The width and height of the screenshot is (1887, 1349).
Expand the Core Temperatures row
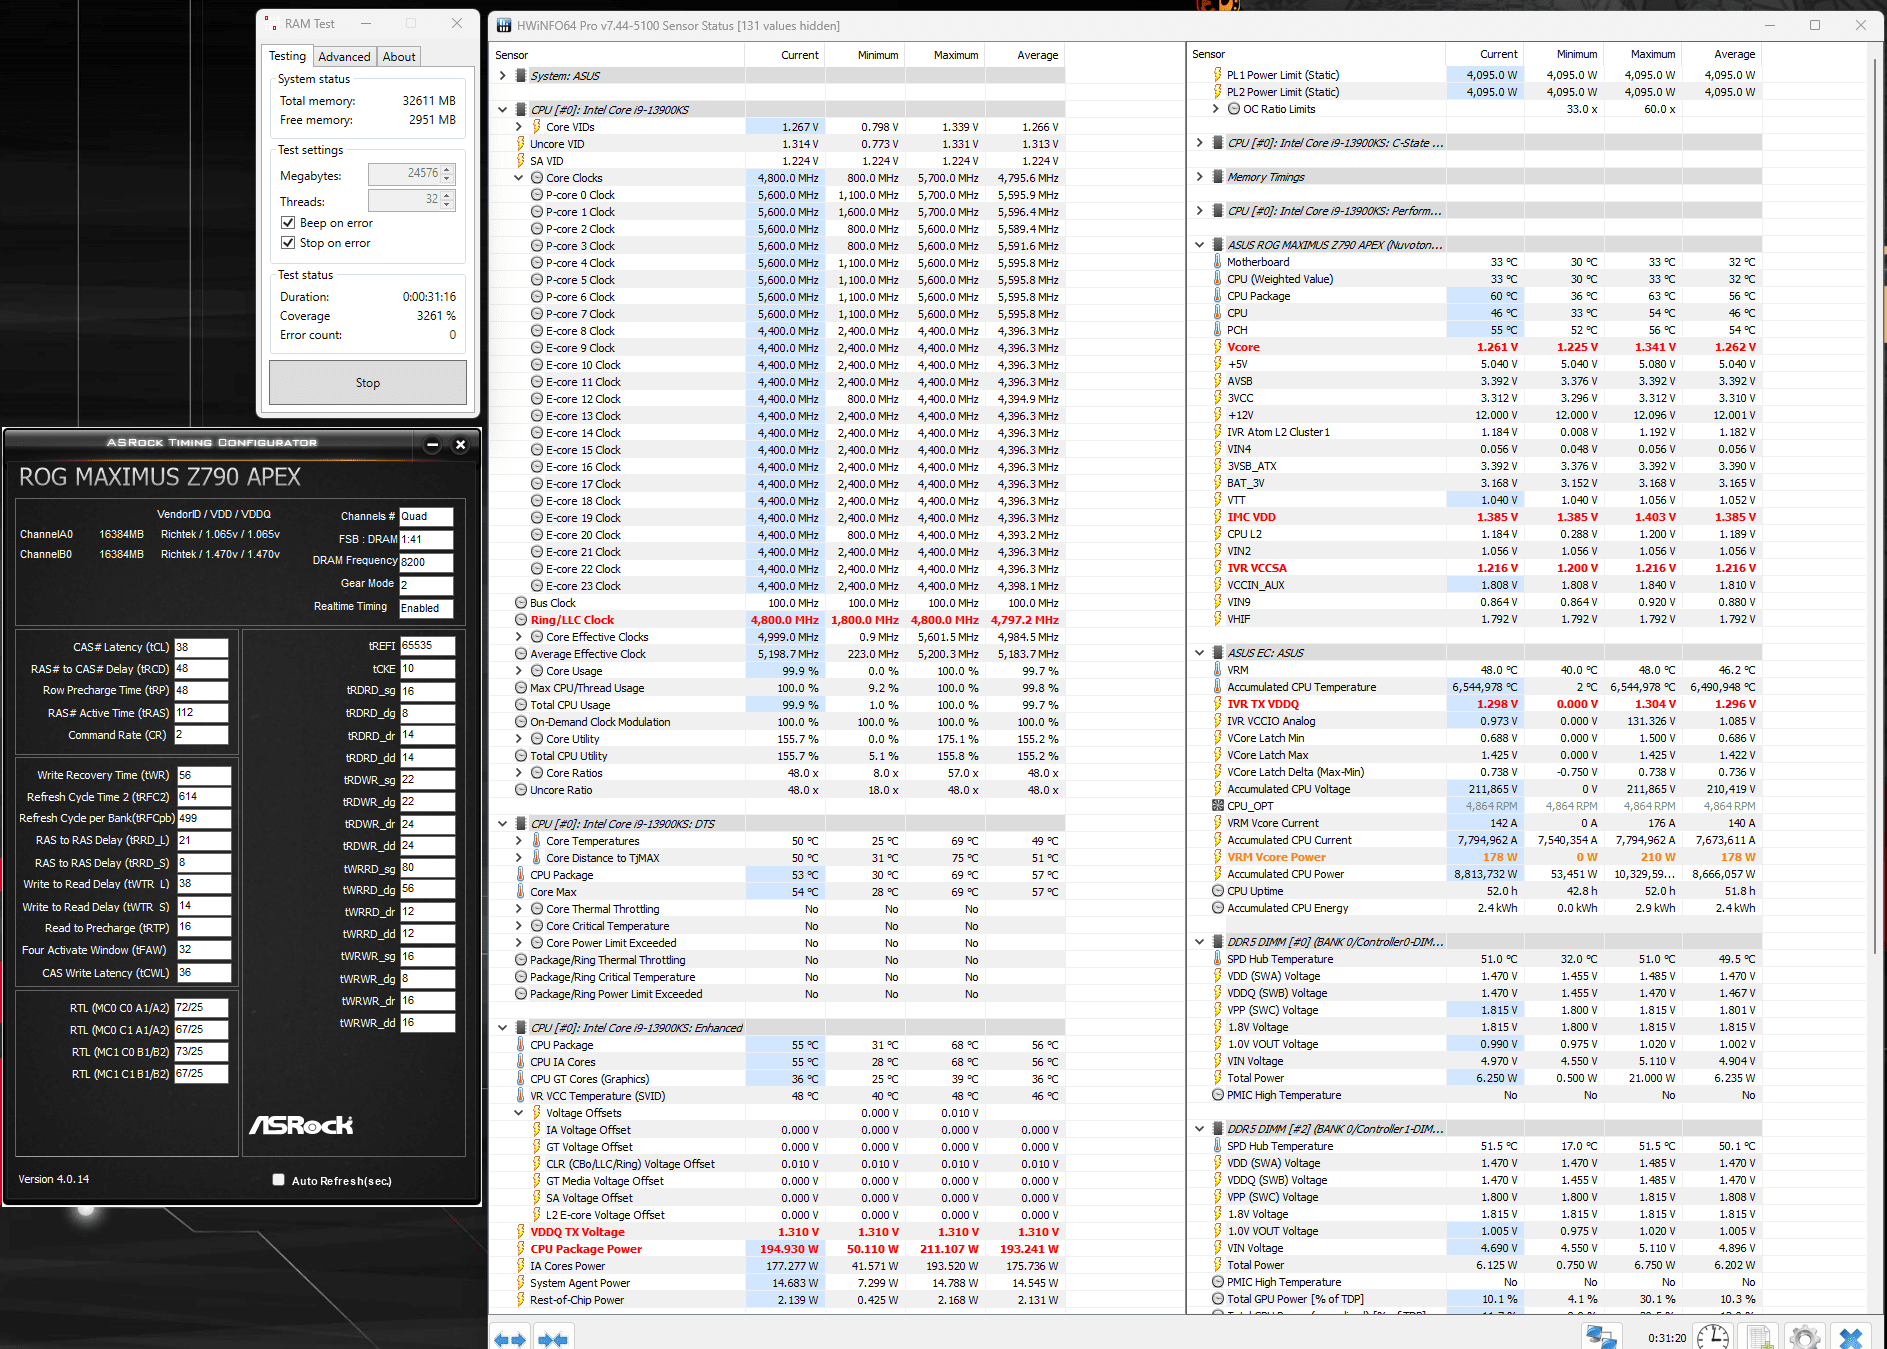click(x=519, y=841)
